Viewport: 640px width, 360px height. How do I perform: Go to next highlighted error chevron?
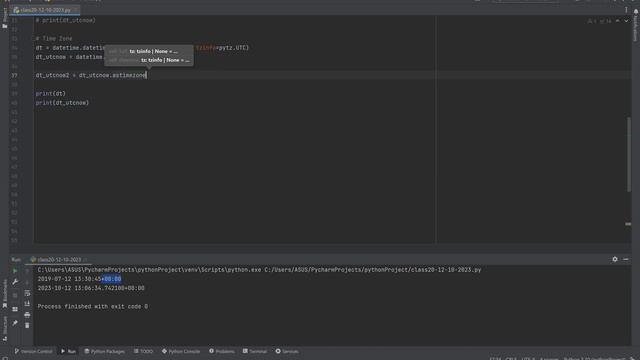click(626, 21)
